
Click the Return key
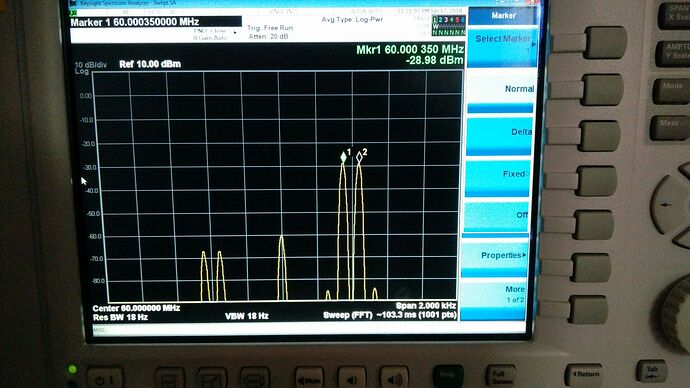[x=584, y=374]
